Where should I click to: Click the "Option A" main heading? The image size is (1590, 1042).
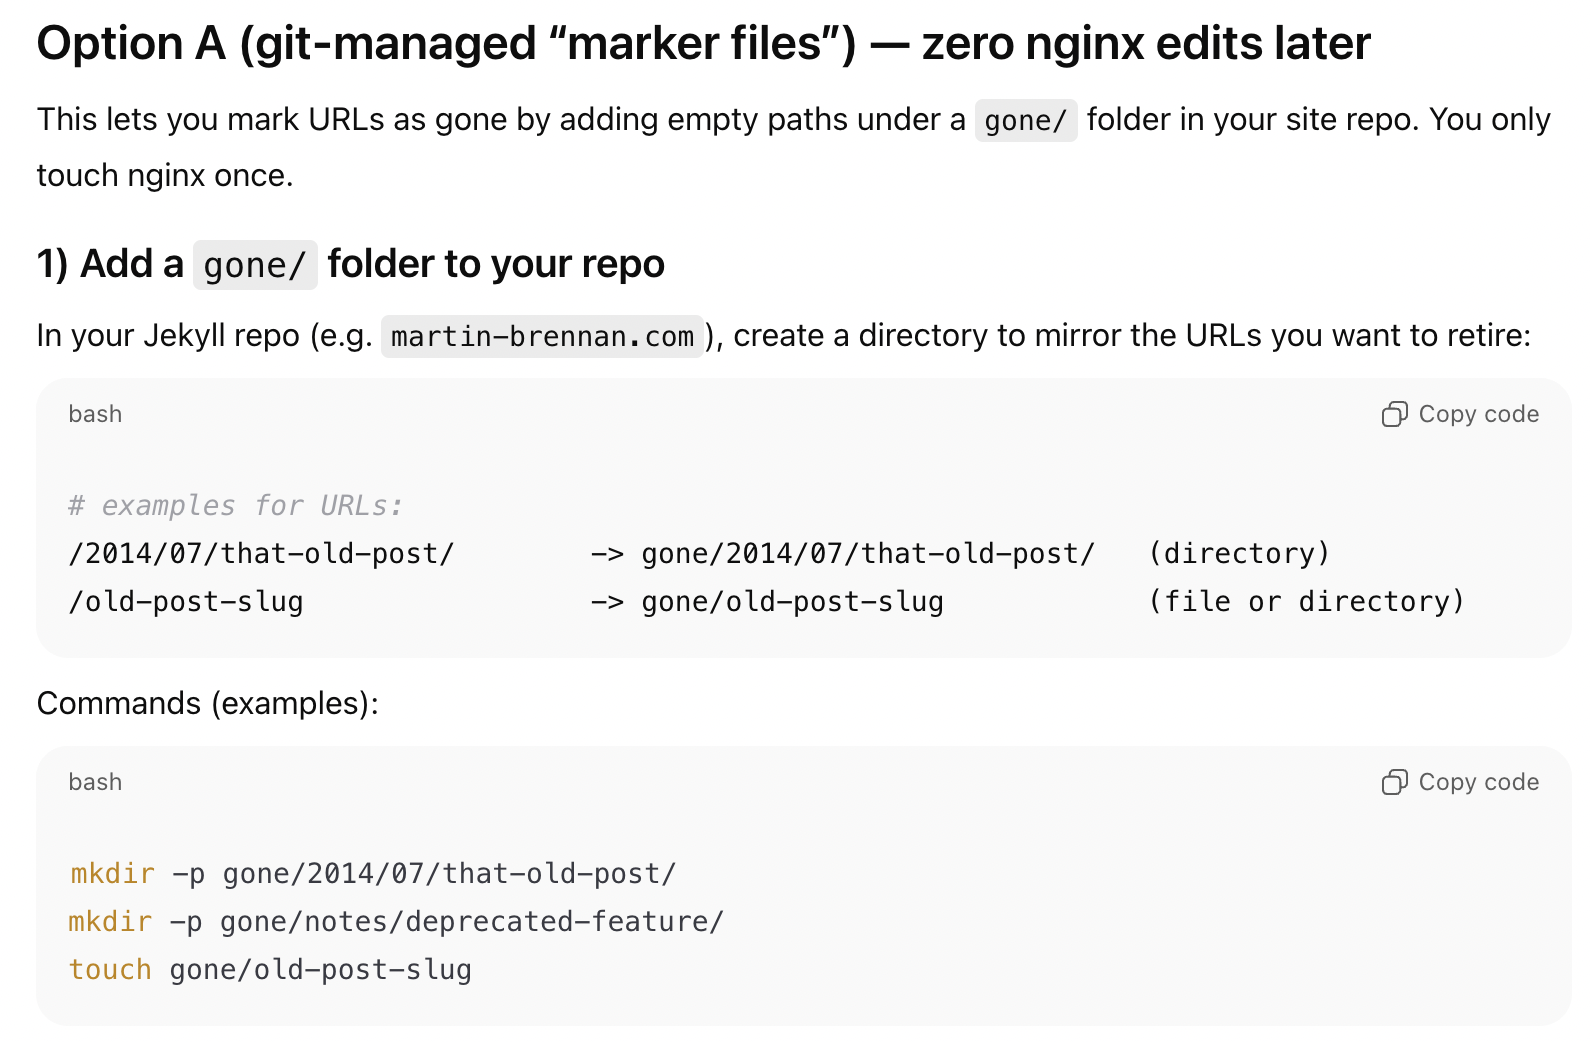703,44
